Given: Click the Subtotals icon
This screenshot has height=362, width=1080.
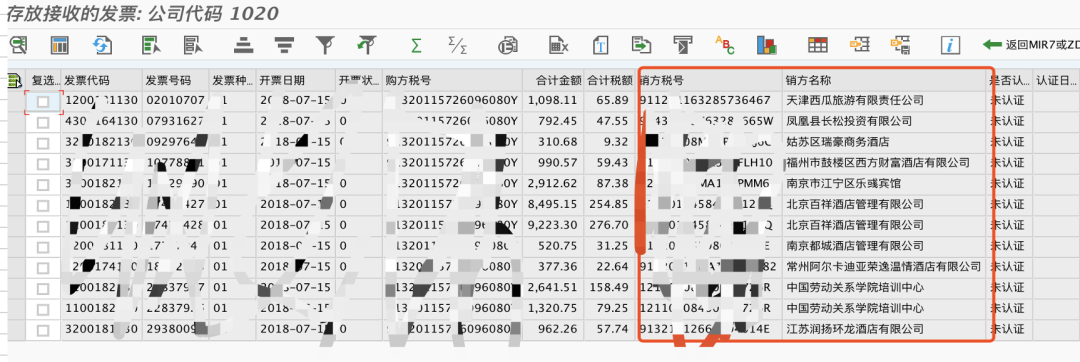Looking at the screenshot, I should [458, 46].
